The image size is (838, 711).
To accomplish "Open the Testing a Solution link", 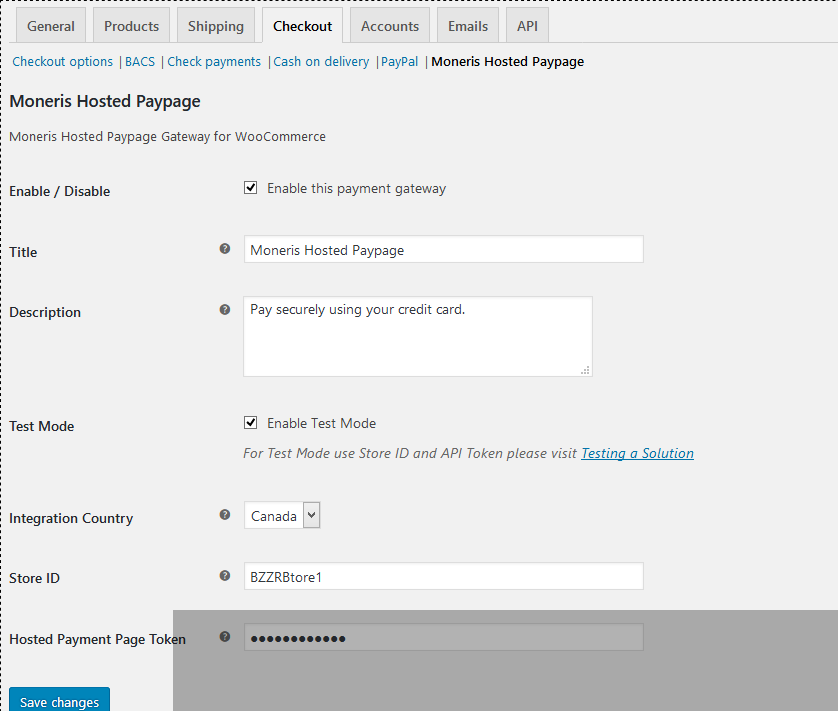I will pos(637,453).
